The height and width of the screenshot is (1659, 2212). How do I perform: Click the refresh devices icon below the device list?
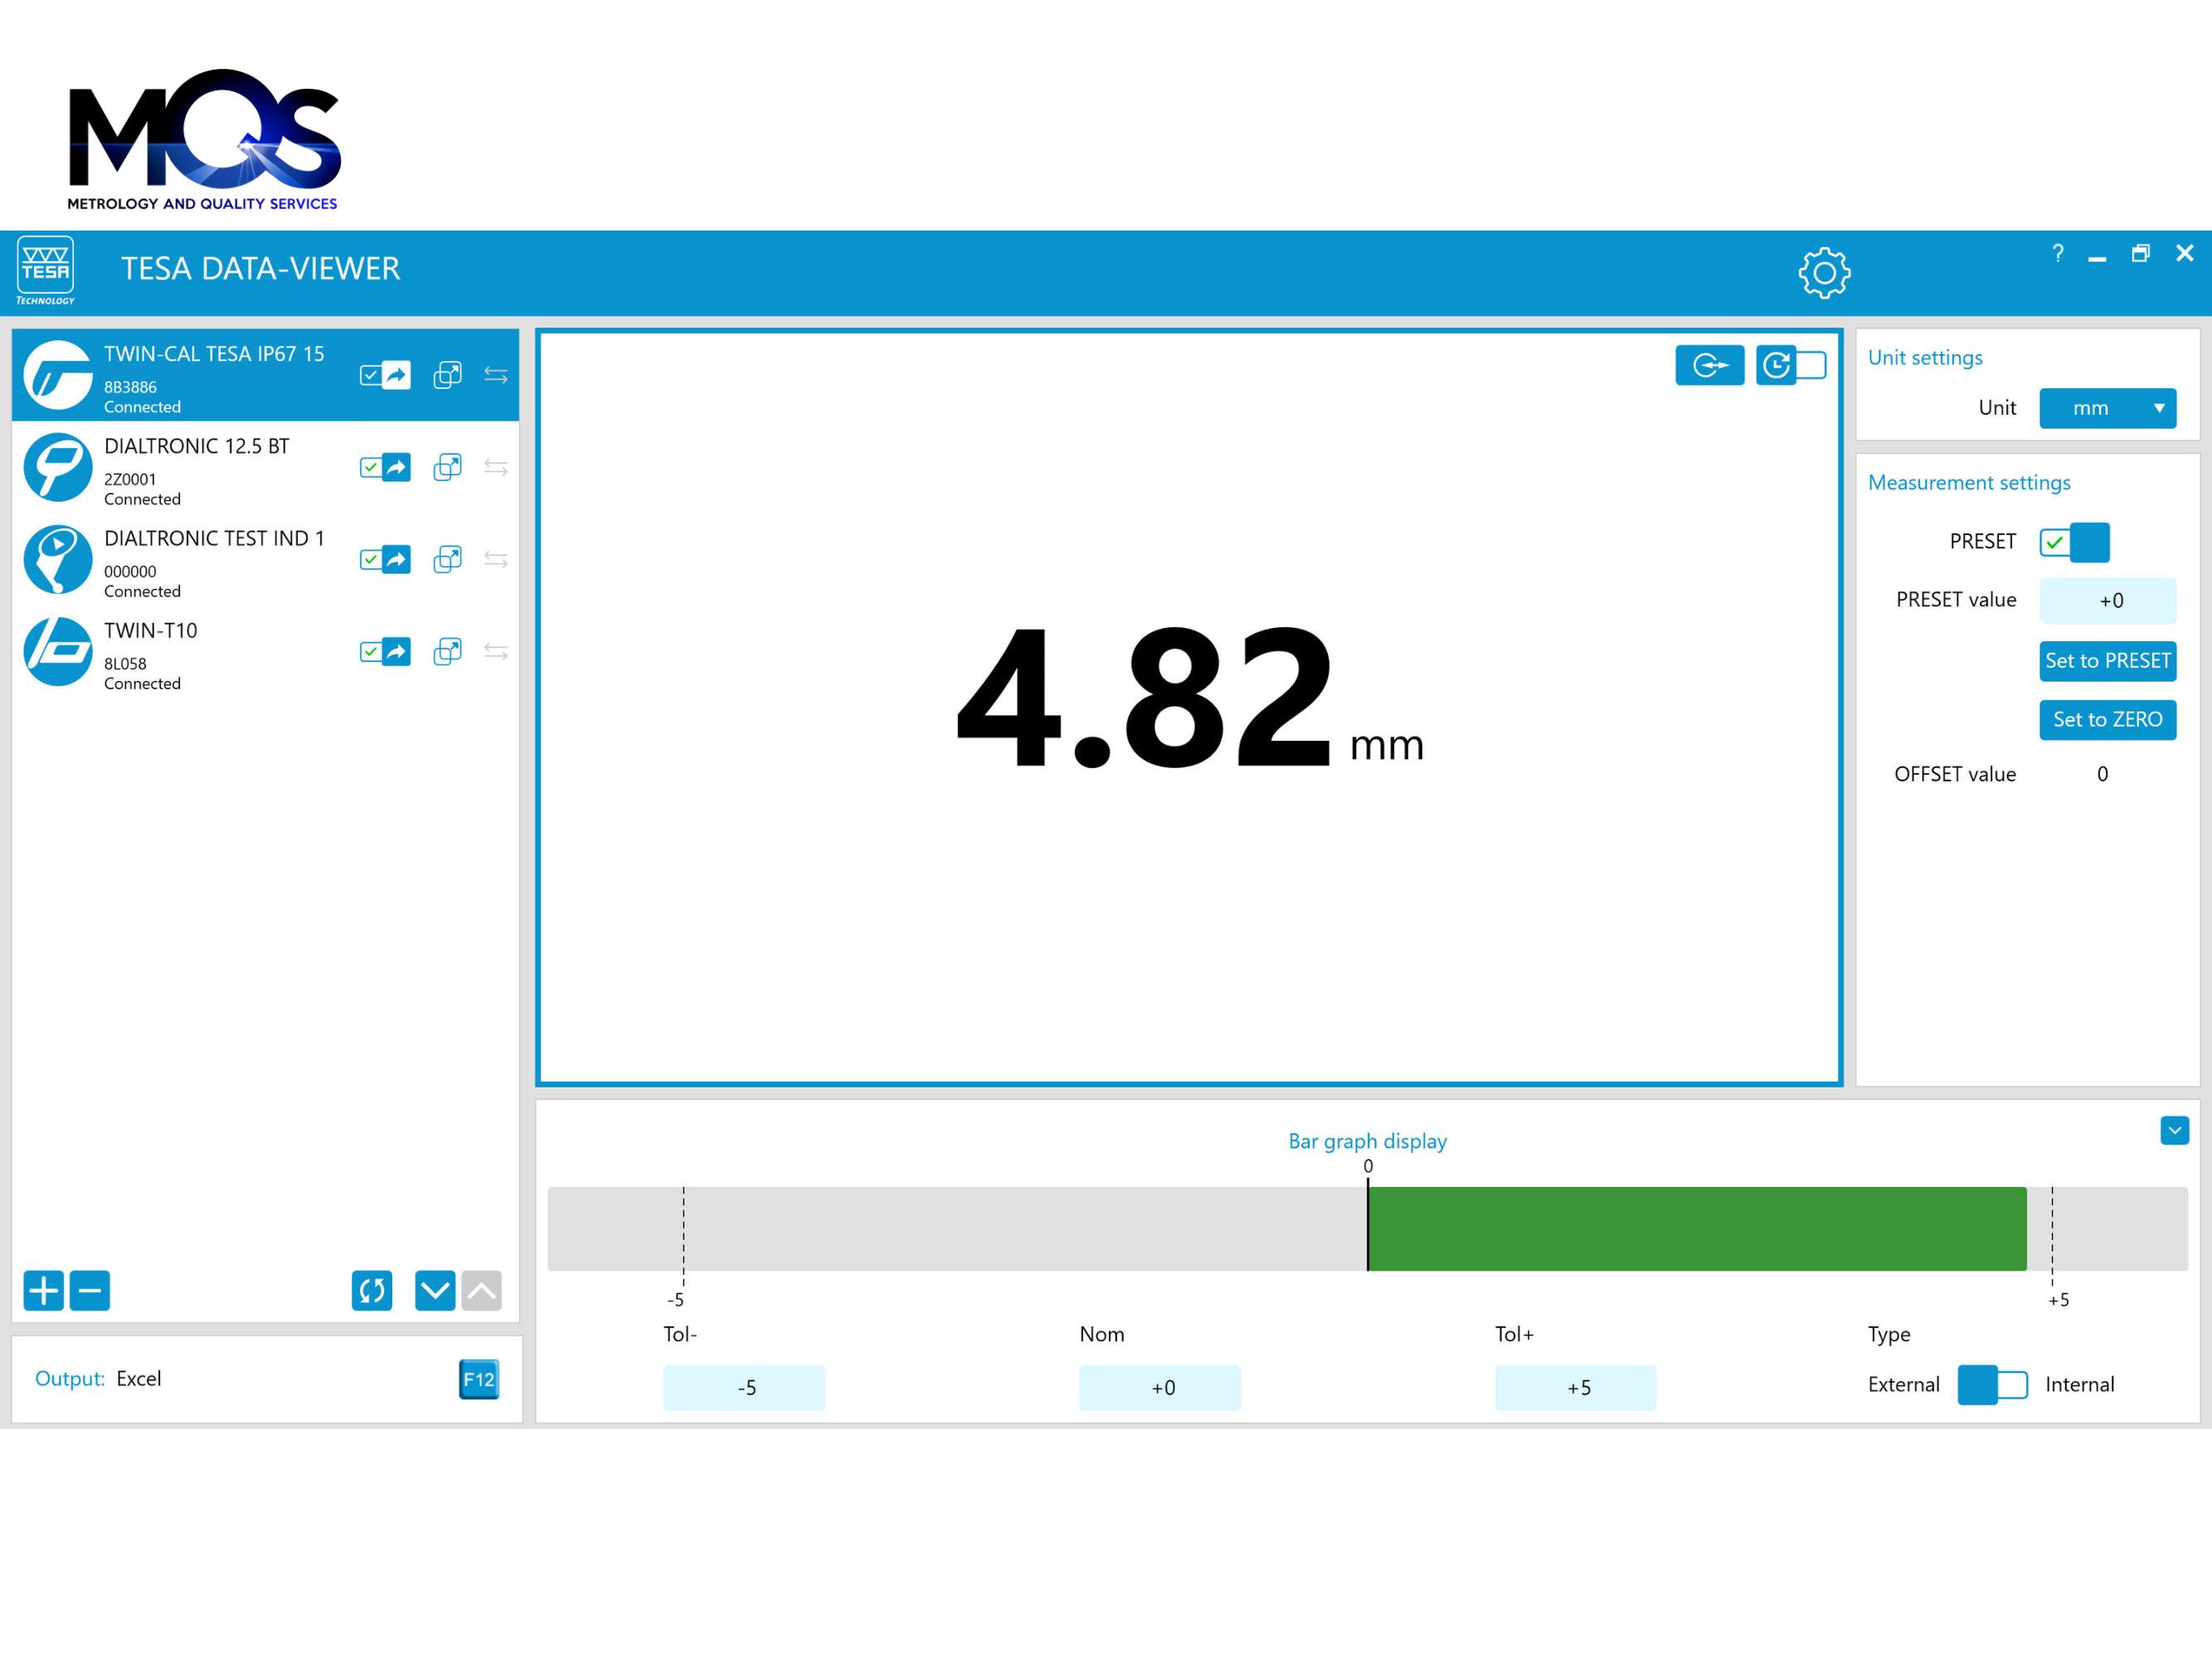tap(371, 1291)
